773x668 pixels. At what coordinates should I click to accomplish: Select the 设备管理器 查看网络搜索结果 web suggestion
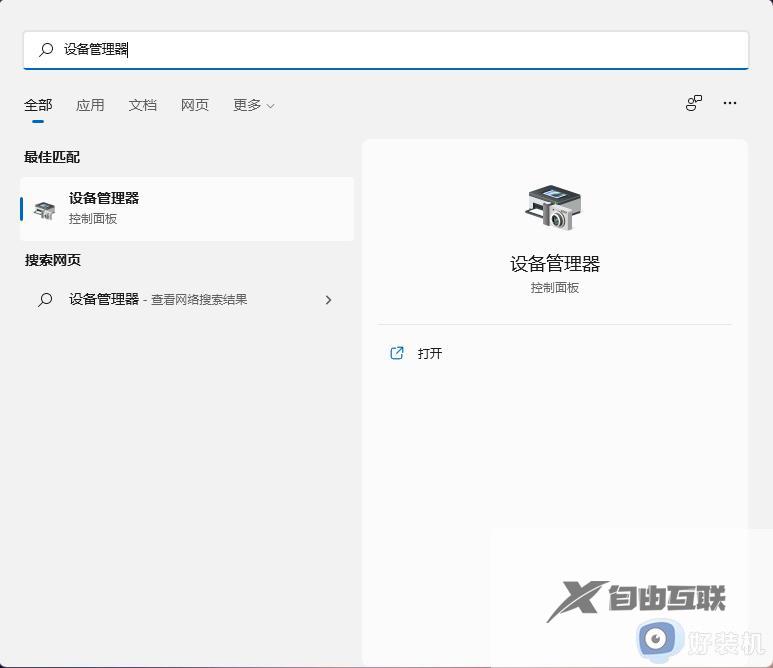click(187, 299)
